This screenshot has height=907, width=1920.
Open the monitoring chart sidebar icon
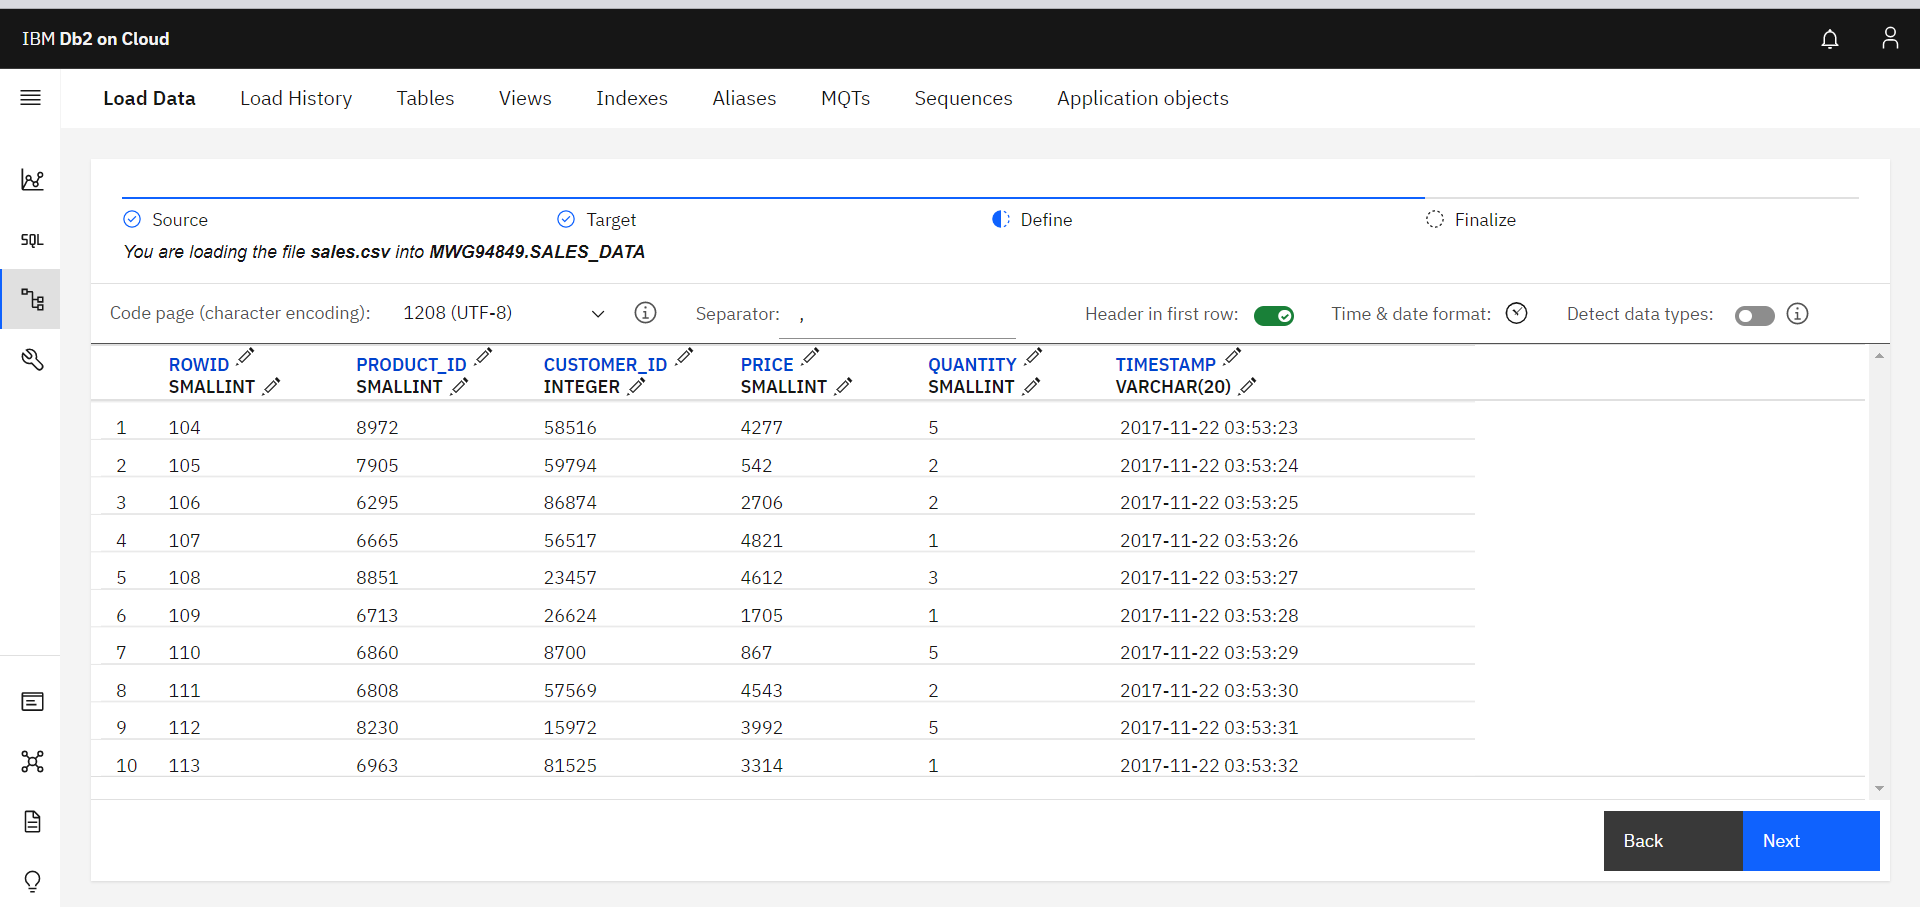pos(32,180)
